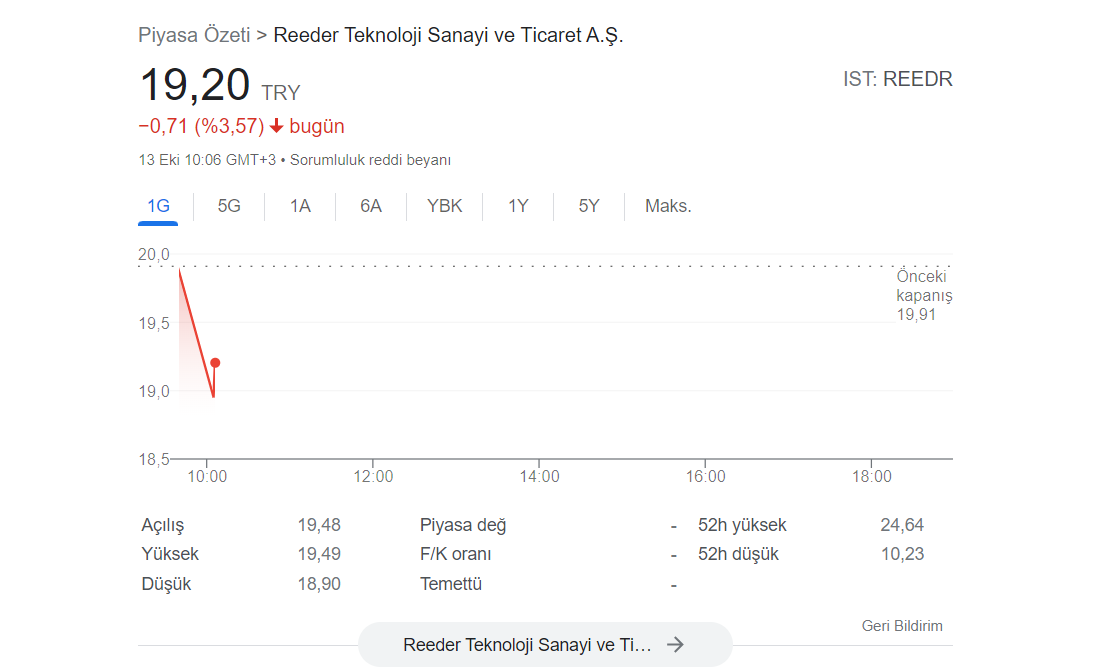View the 5Y five-year chart
This screenshot has width=1114, height=670.
[x=589, y=206]
